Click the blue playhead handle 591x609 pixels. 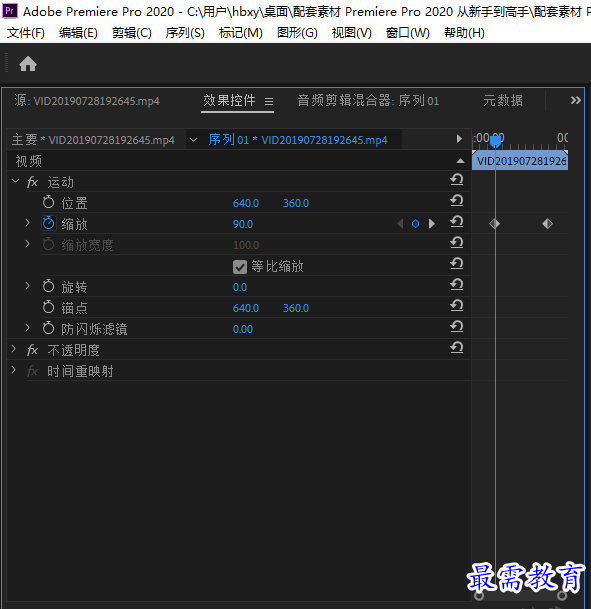tap(495, 141)
